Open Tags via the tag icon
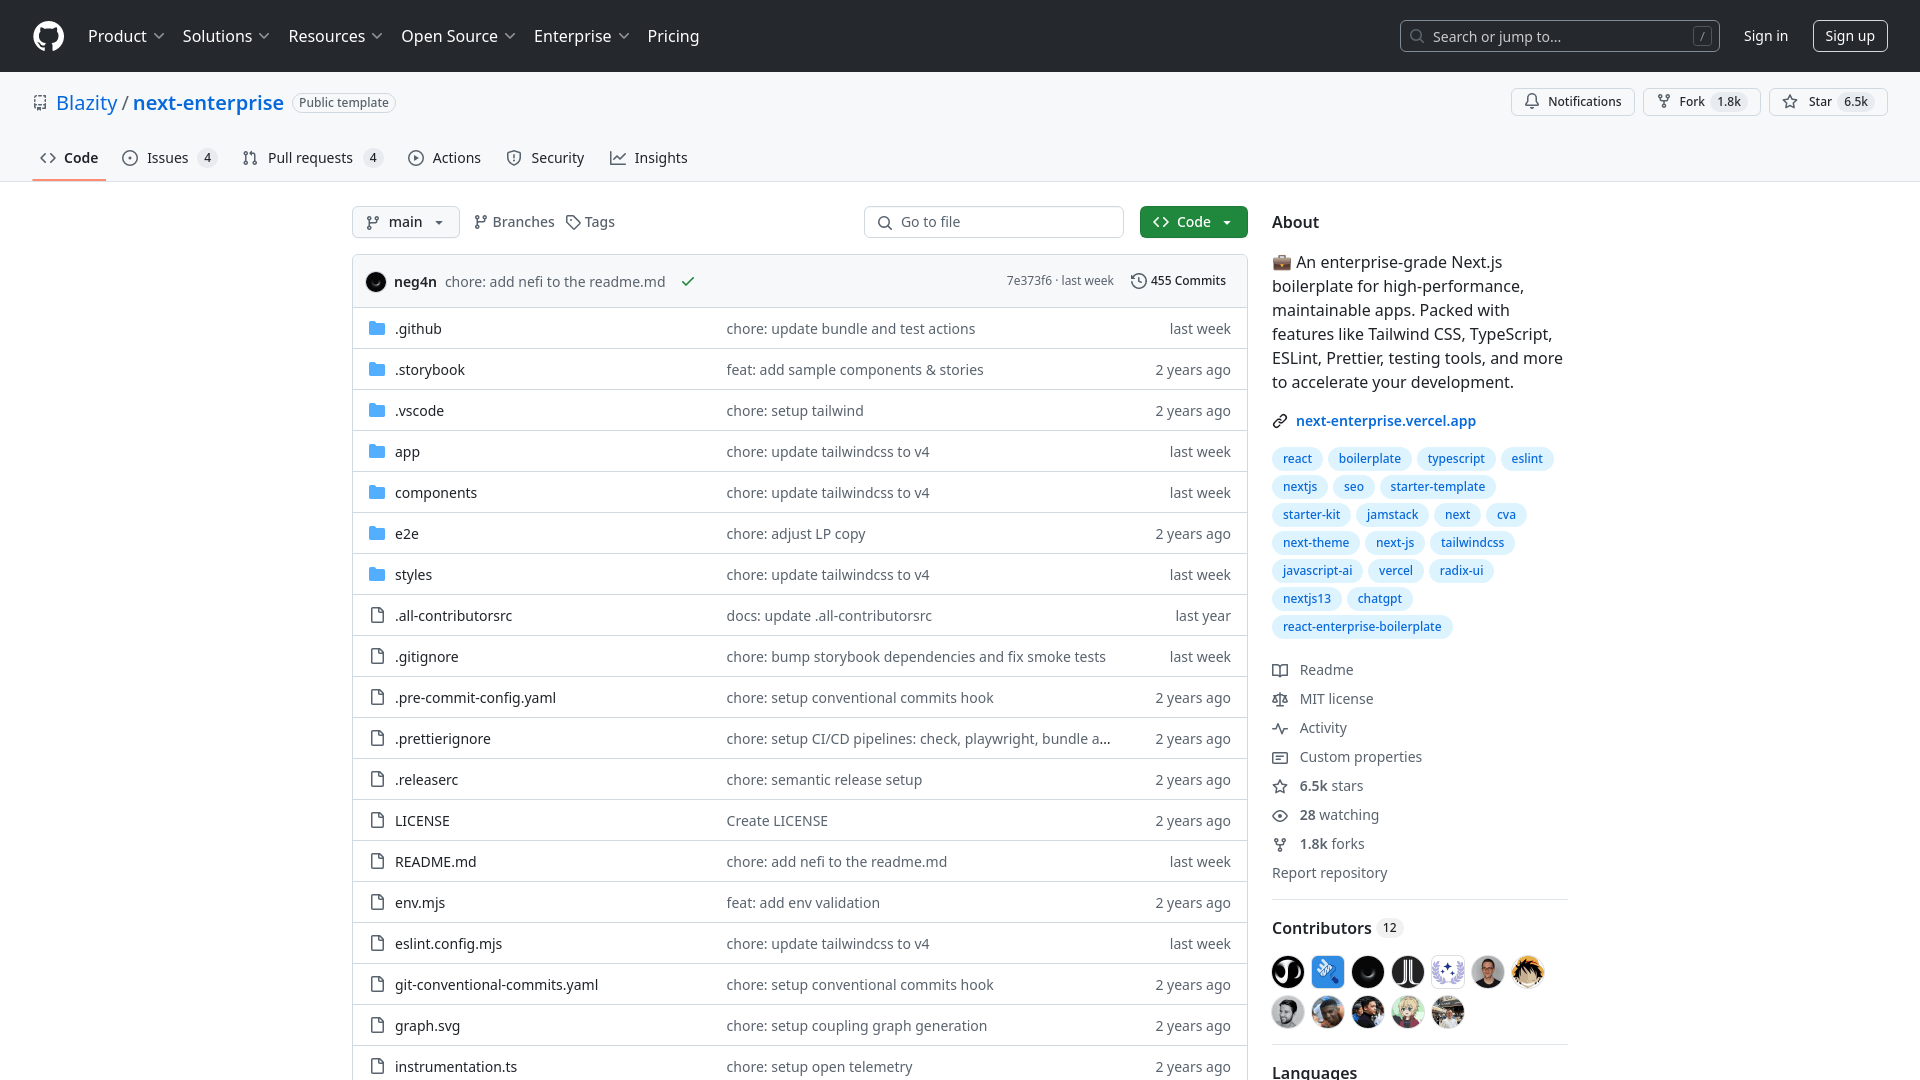1920x1080 pixels. click(x=573, y=222)
